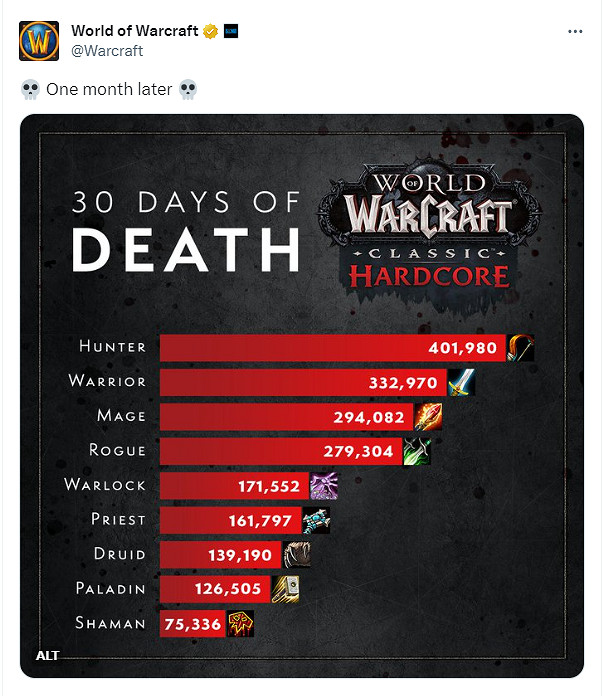Open the three-dot more options menu
603x696 pixels.
[x=575, y=32]
